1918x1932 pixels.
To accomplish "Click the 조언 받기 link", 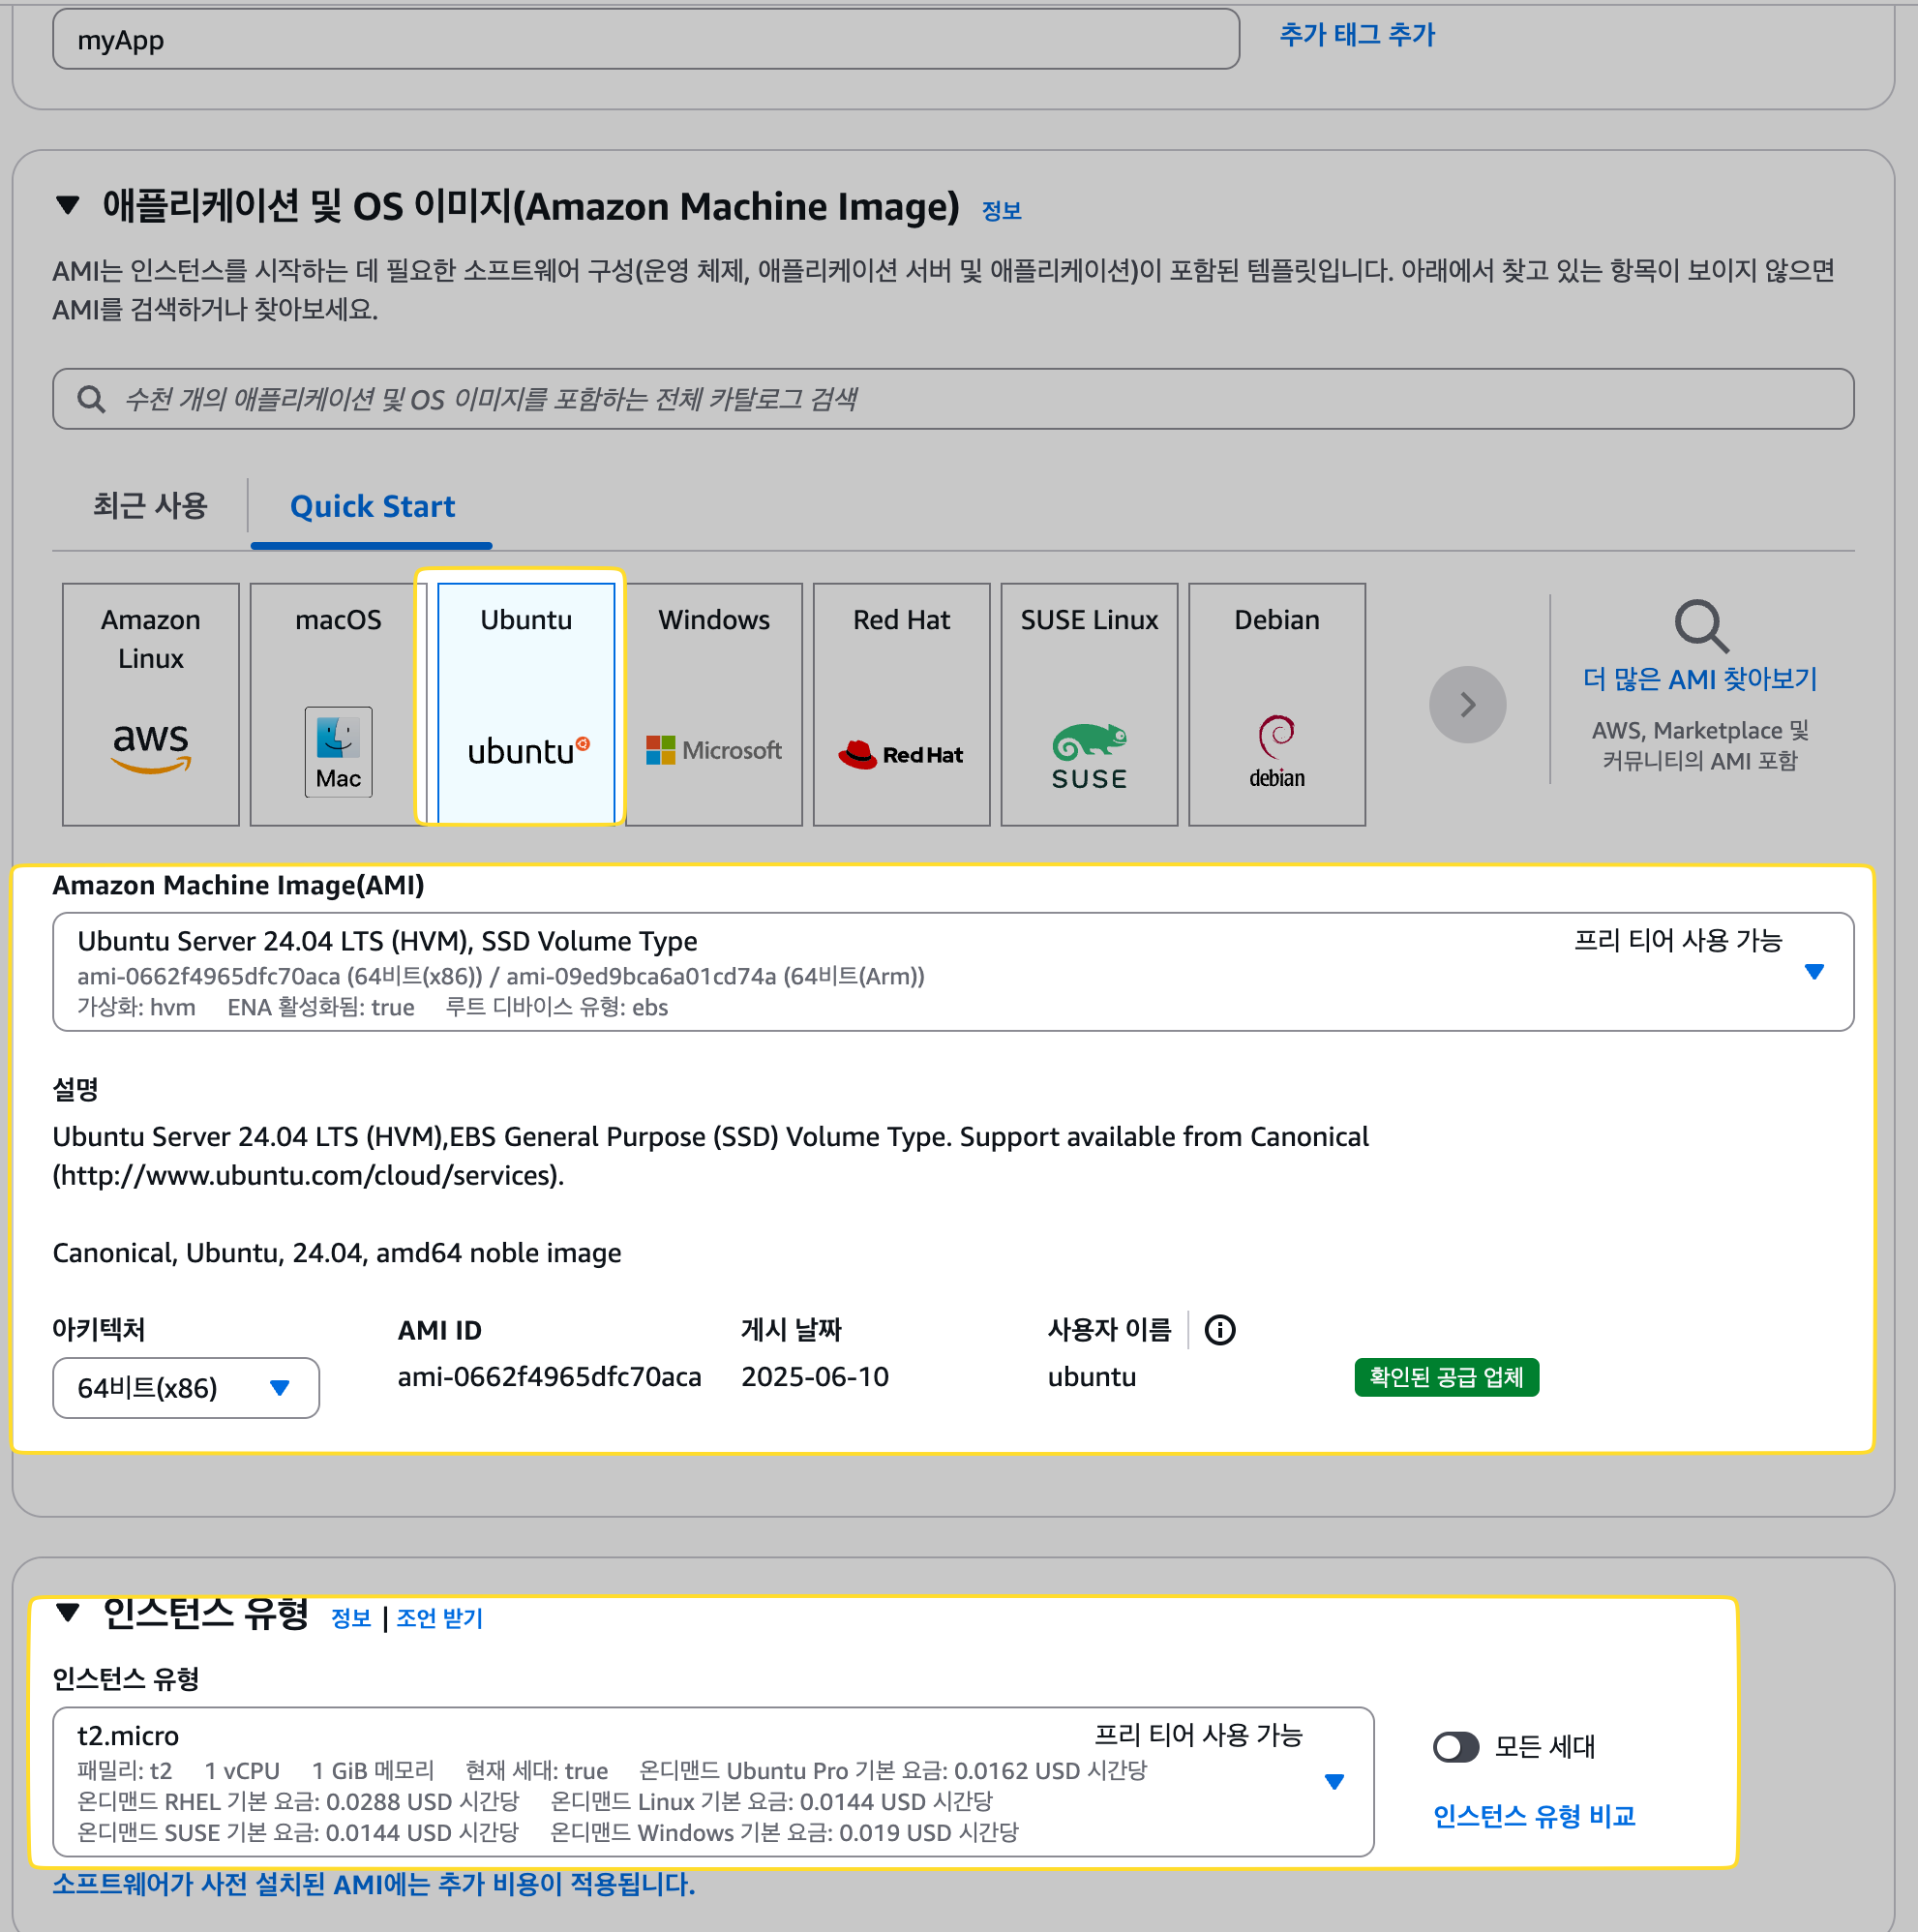I will pyautogui.click(x=440, y=1618).
